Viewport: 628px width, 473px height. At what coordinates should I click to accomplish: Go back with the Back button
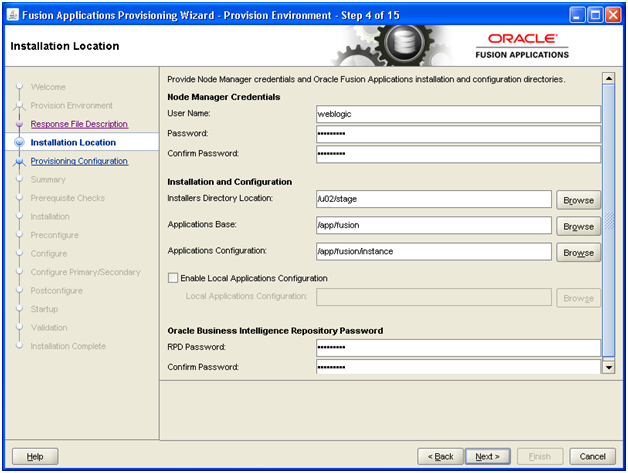point(440,456)
